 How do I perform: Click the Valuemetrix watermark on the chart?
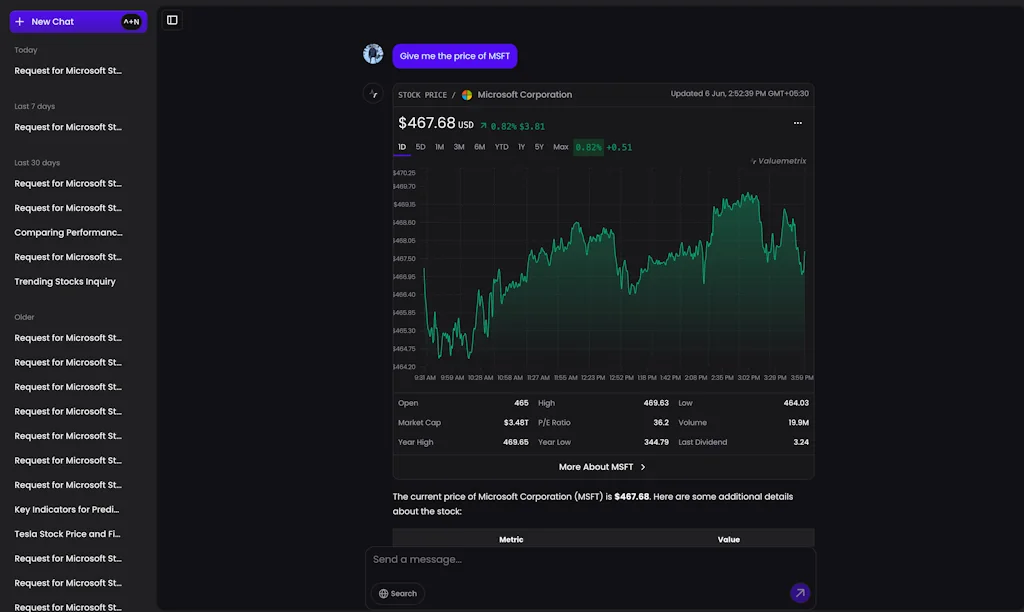click(780, 161)
